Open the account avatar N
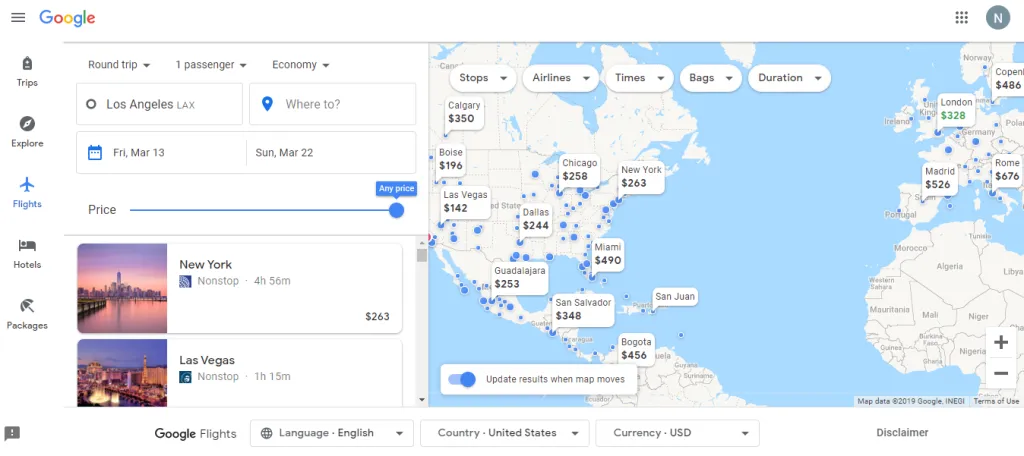Viewport: 1024px width, 456px height. tap(997, 18)
